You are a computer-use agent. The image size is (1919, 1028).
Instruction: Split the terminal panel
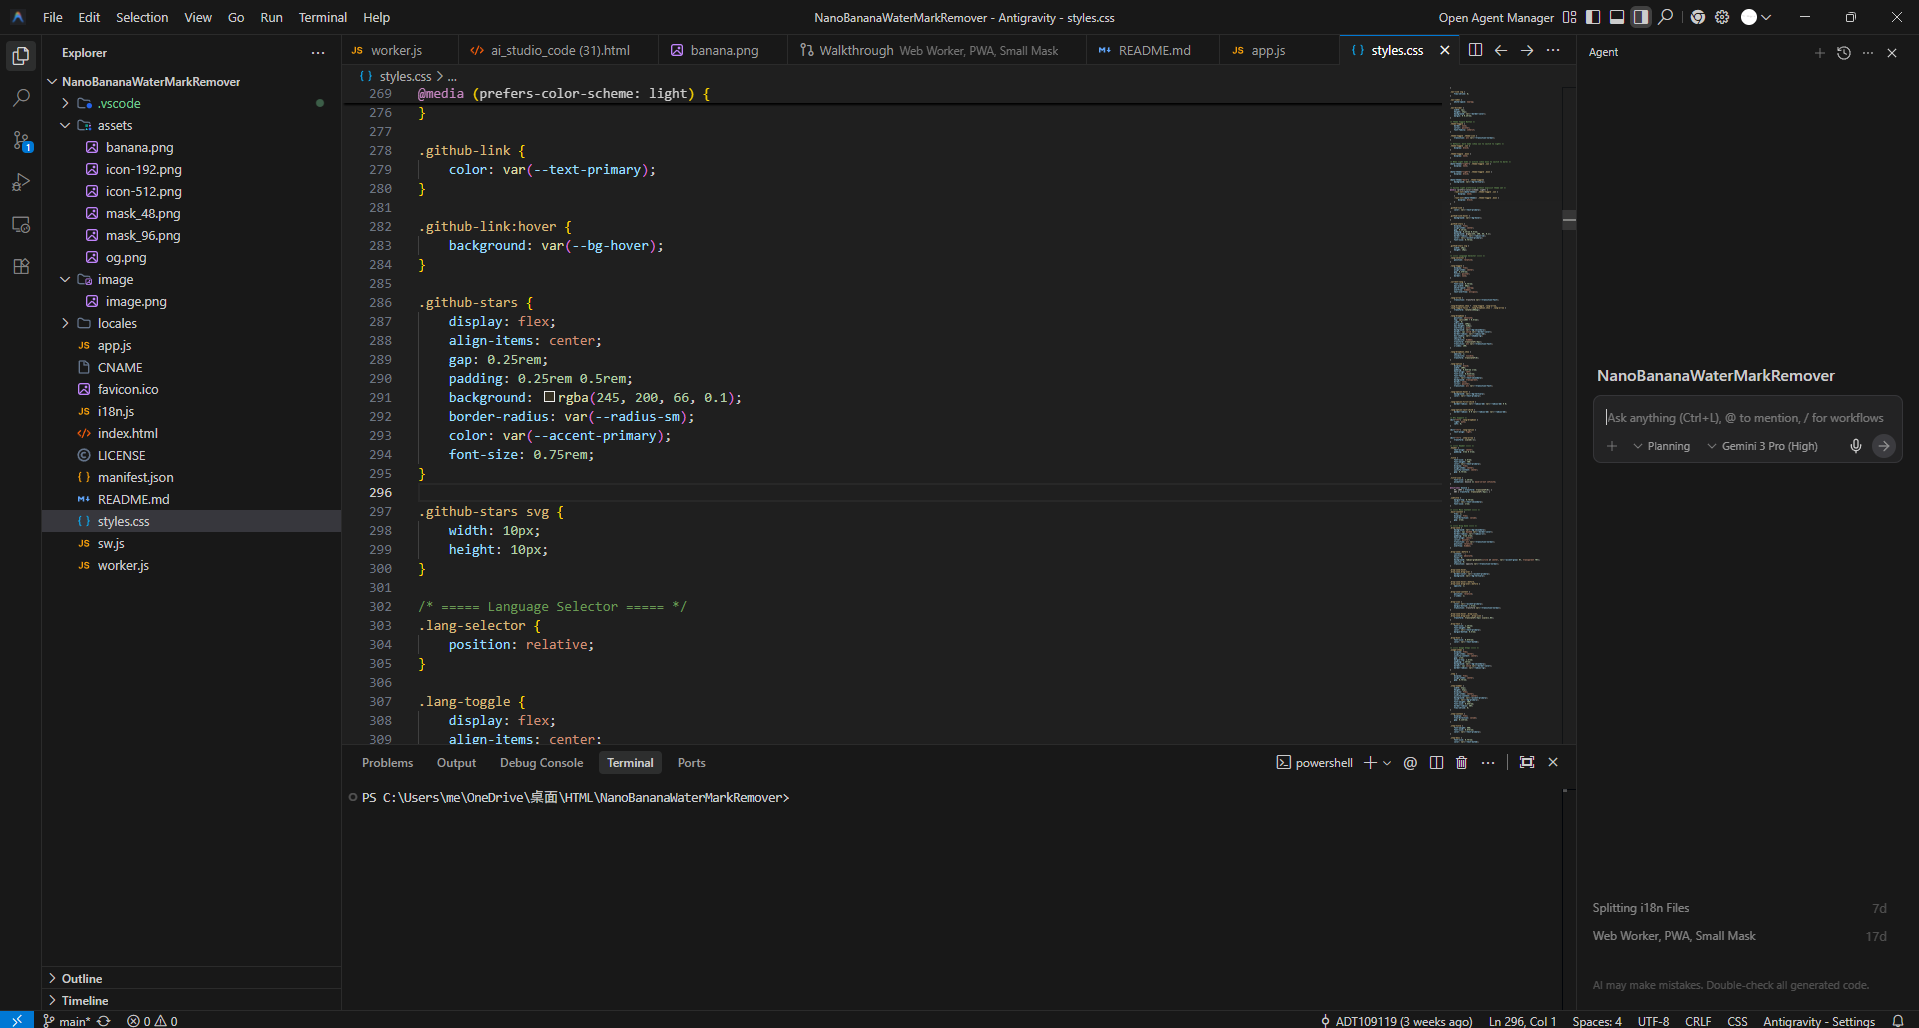tap(1436, 762)
